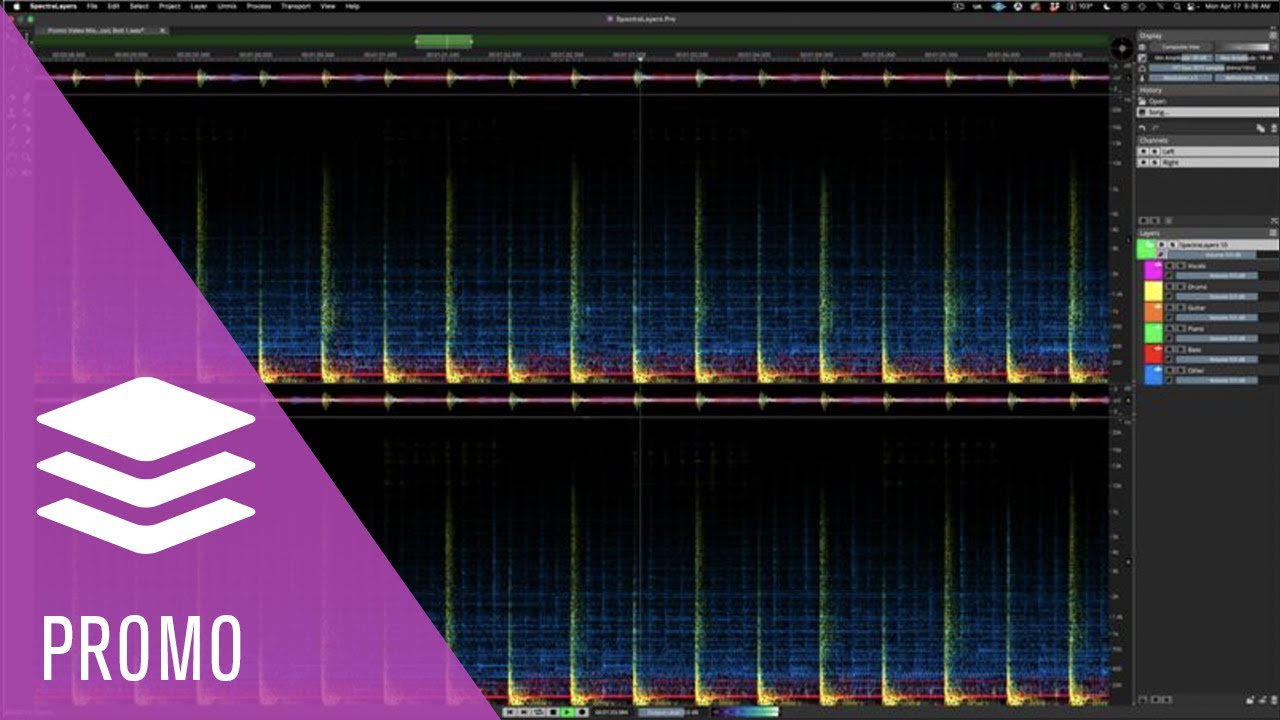Screen dimensions: 1280x720
Task: Open the Layers panel options menu
Action: (x=1273, y=232)
